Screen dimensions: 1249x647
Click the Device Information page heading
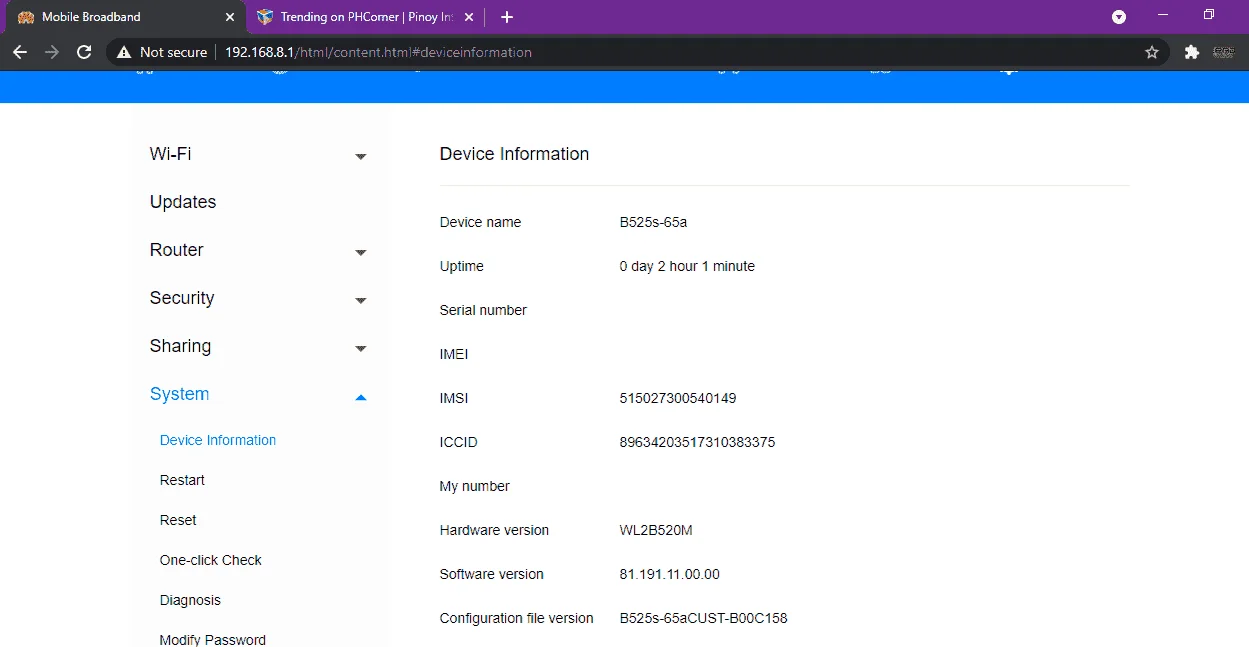tap(514, 154)
